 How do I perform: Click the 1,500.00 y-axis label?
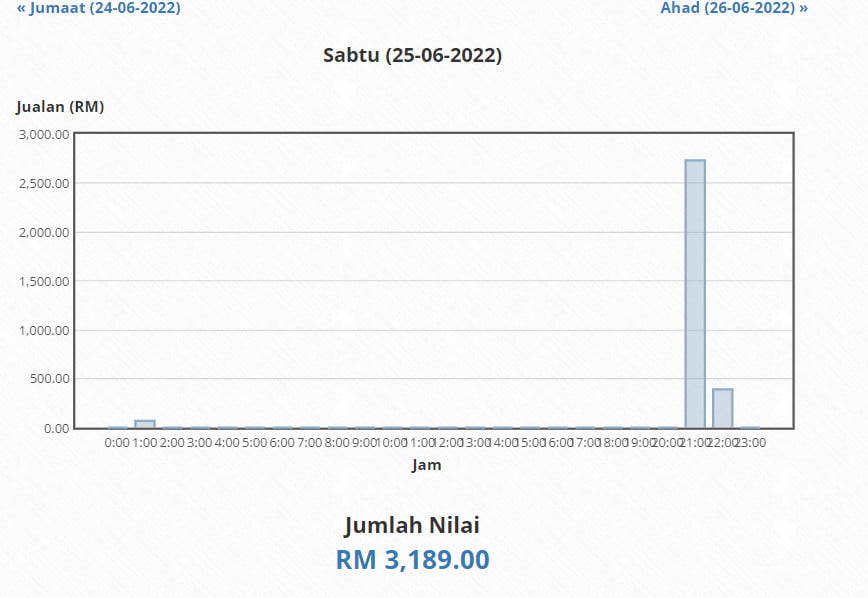(44, 282)
